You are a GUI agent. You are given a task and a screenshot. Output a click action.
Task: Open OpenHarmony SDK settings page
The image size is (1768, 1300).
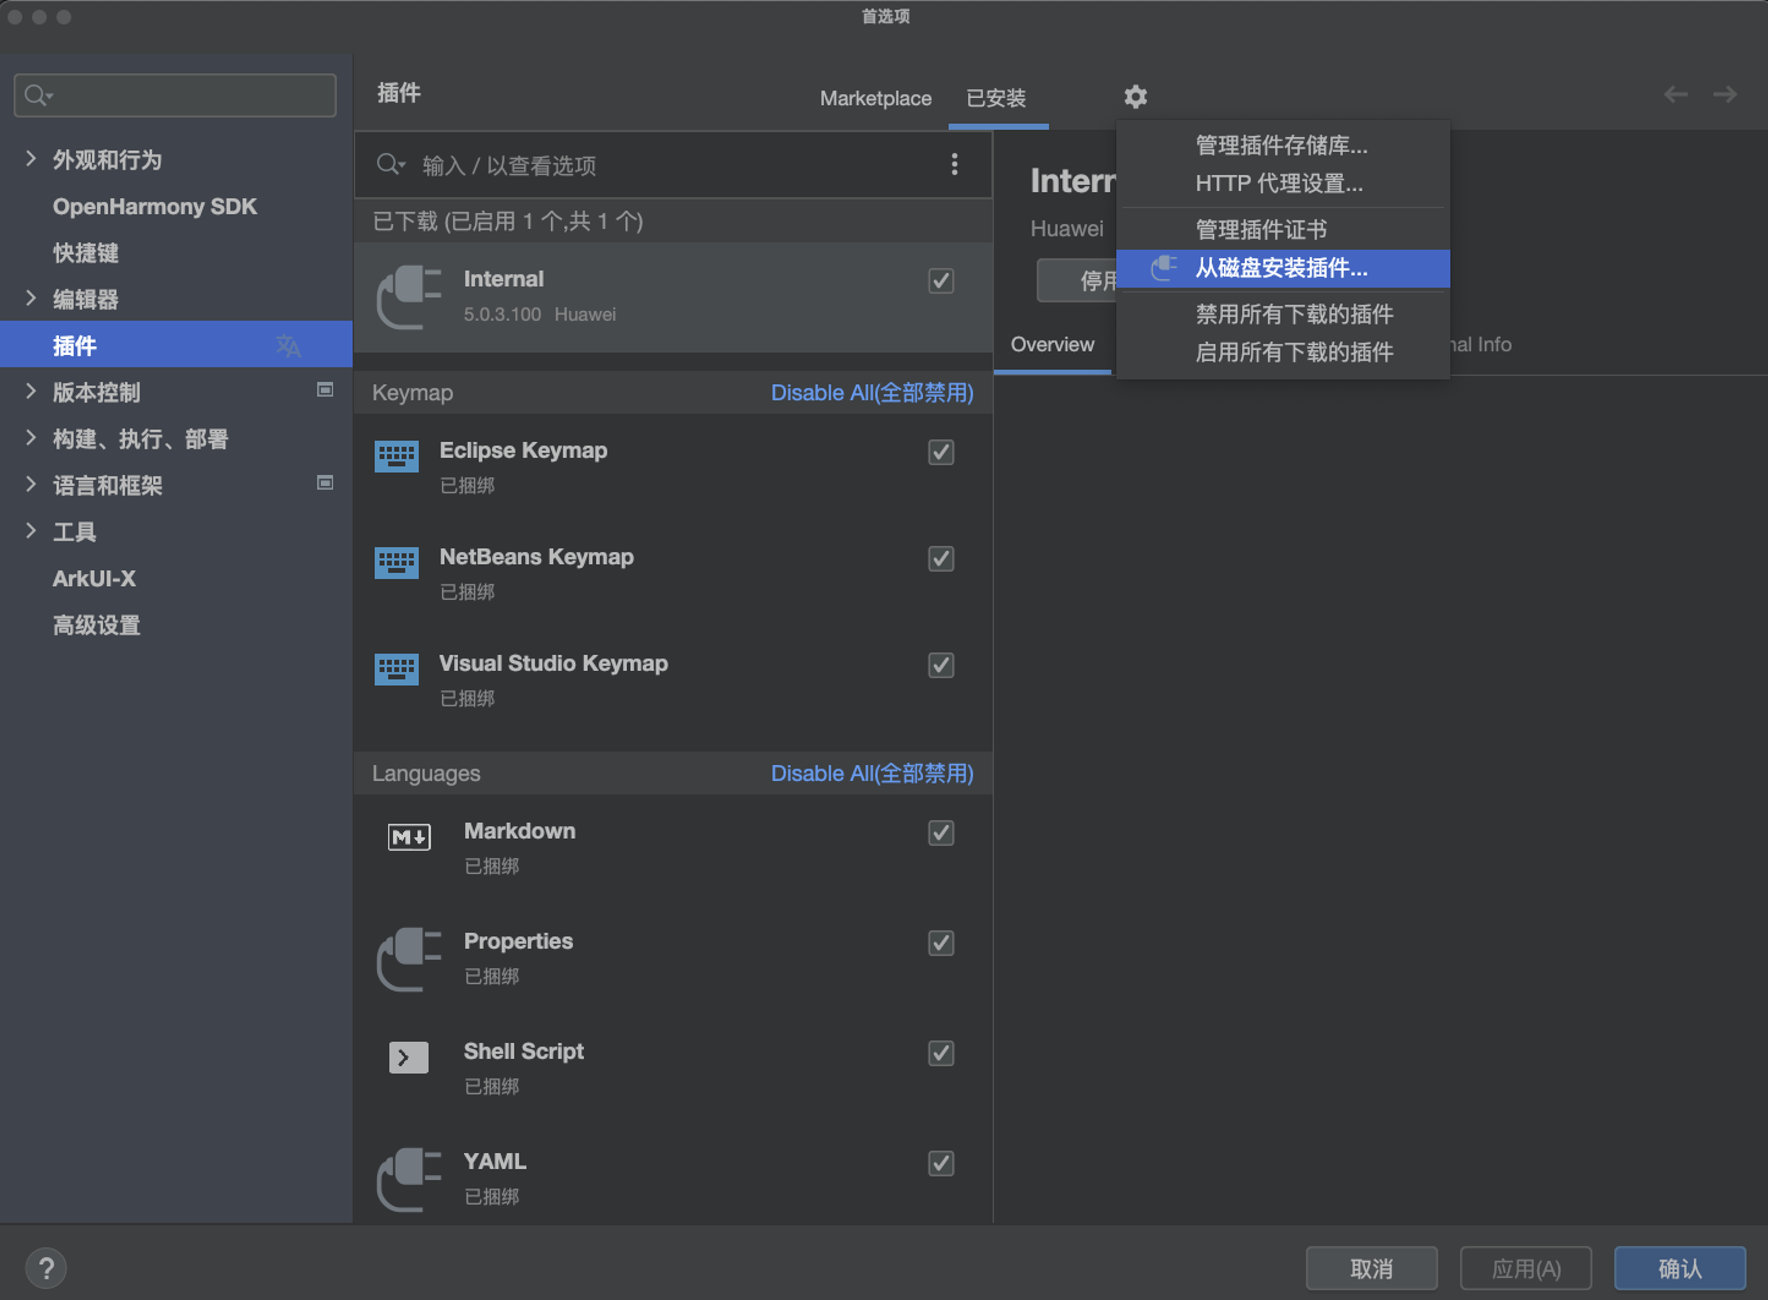(x=154, y=206)
